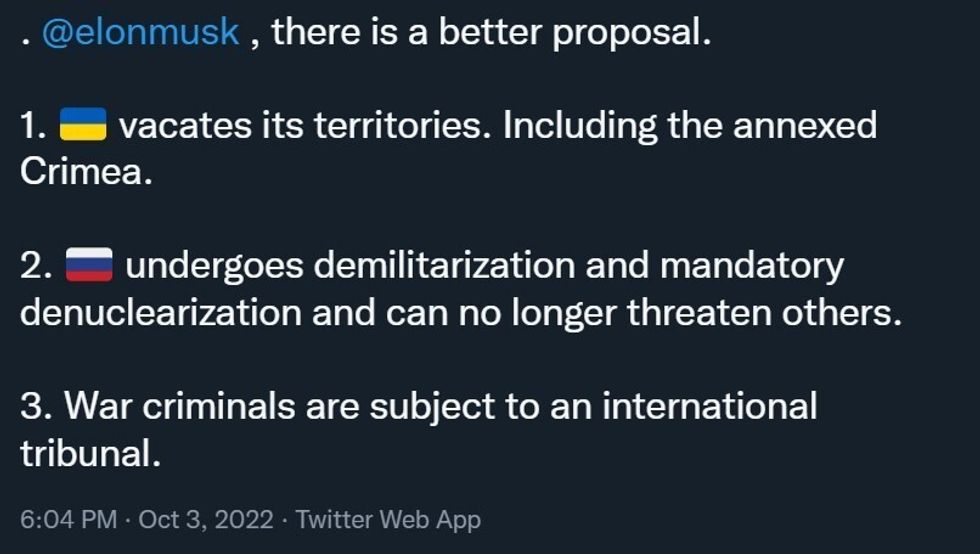The height and width of the screenshot is (554, 980).
Task: Click the word 'denuclearization'
Action: (x=160, y=312)
